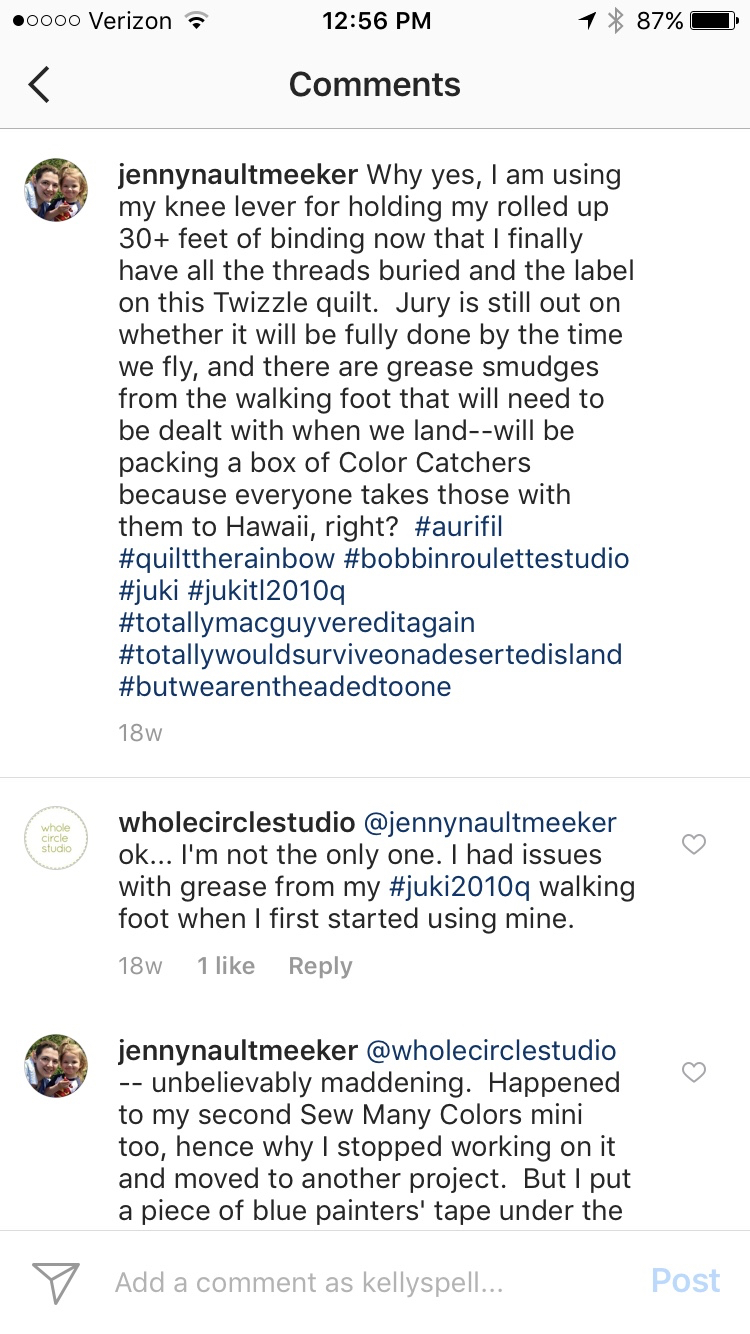Tap the battery icon in status bar
Viewport: 750px width, 1334px height.
[713, 21]
